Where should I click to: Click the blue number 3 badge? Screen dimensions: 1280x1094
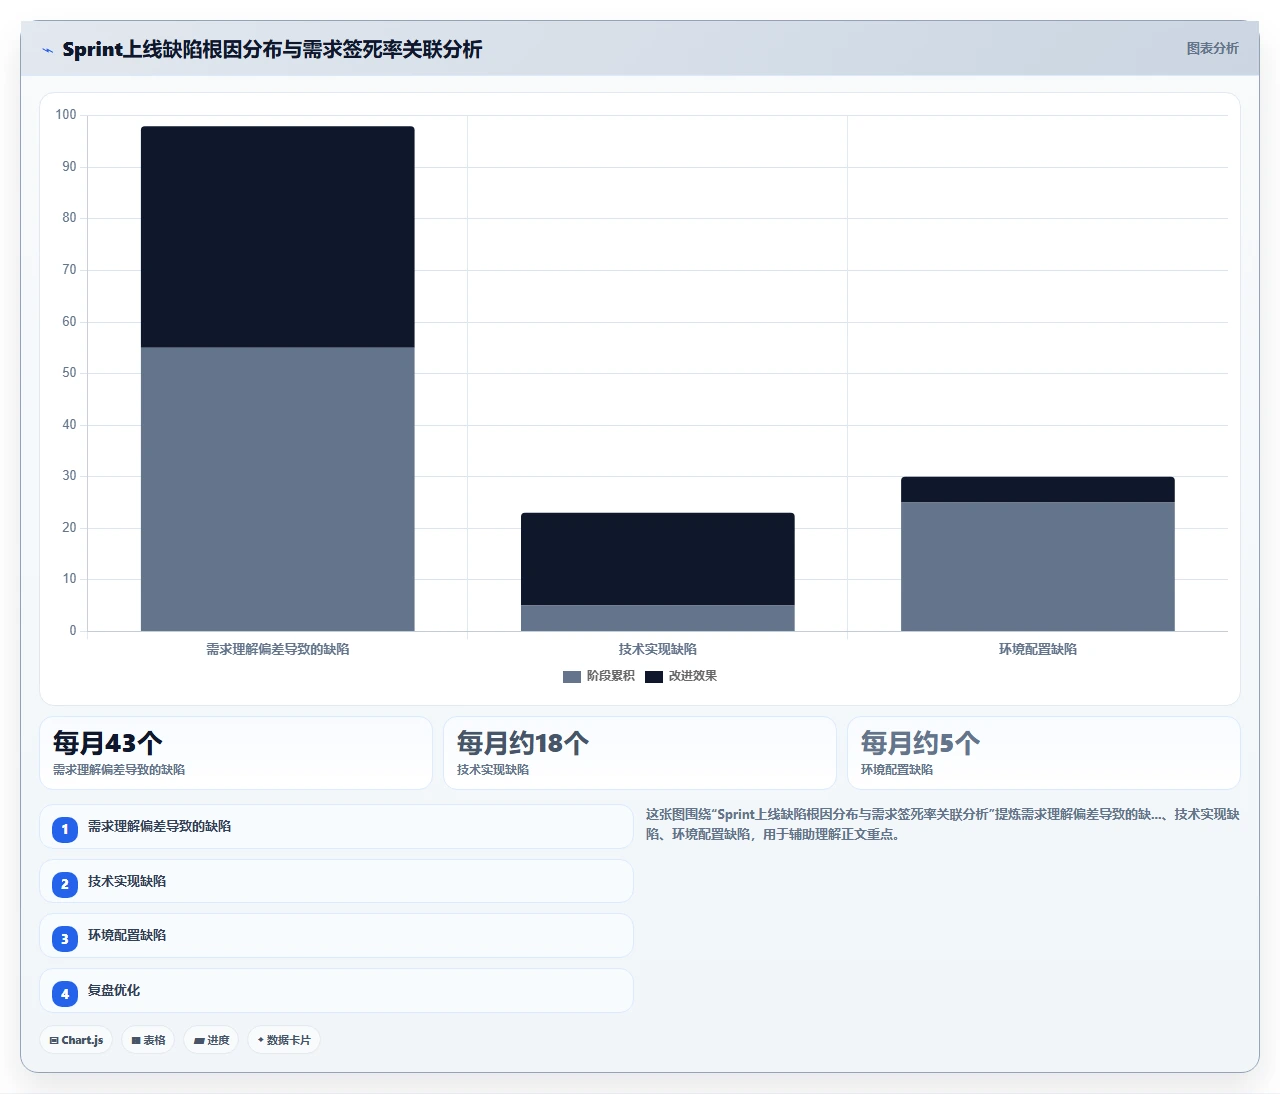pyautogui.click(x=65, y=939)
